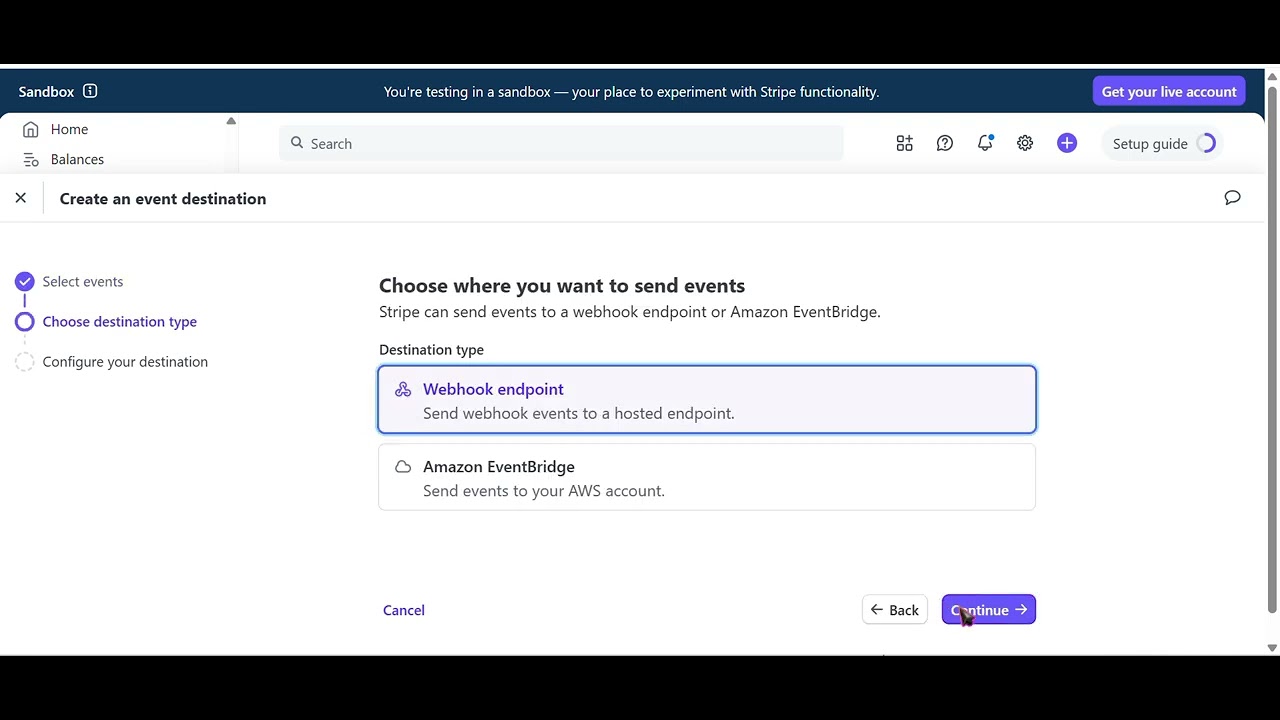Click the Back button
The image size is (1280, 720).
pyautogui.click(x=895, y=610)
